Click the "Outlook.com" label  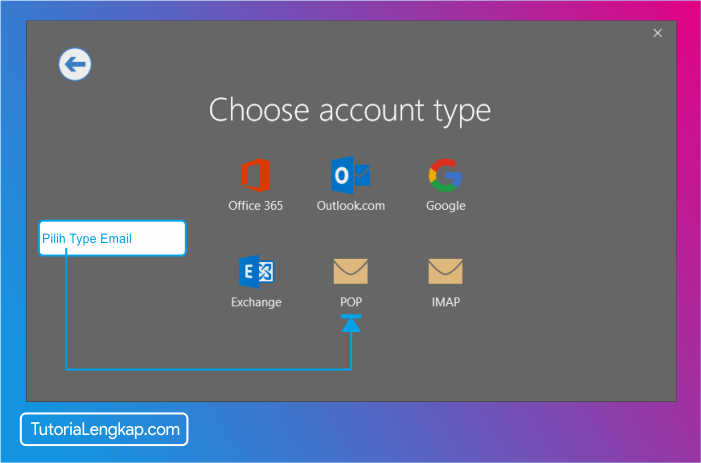click(351, 206)
